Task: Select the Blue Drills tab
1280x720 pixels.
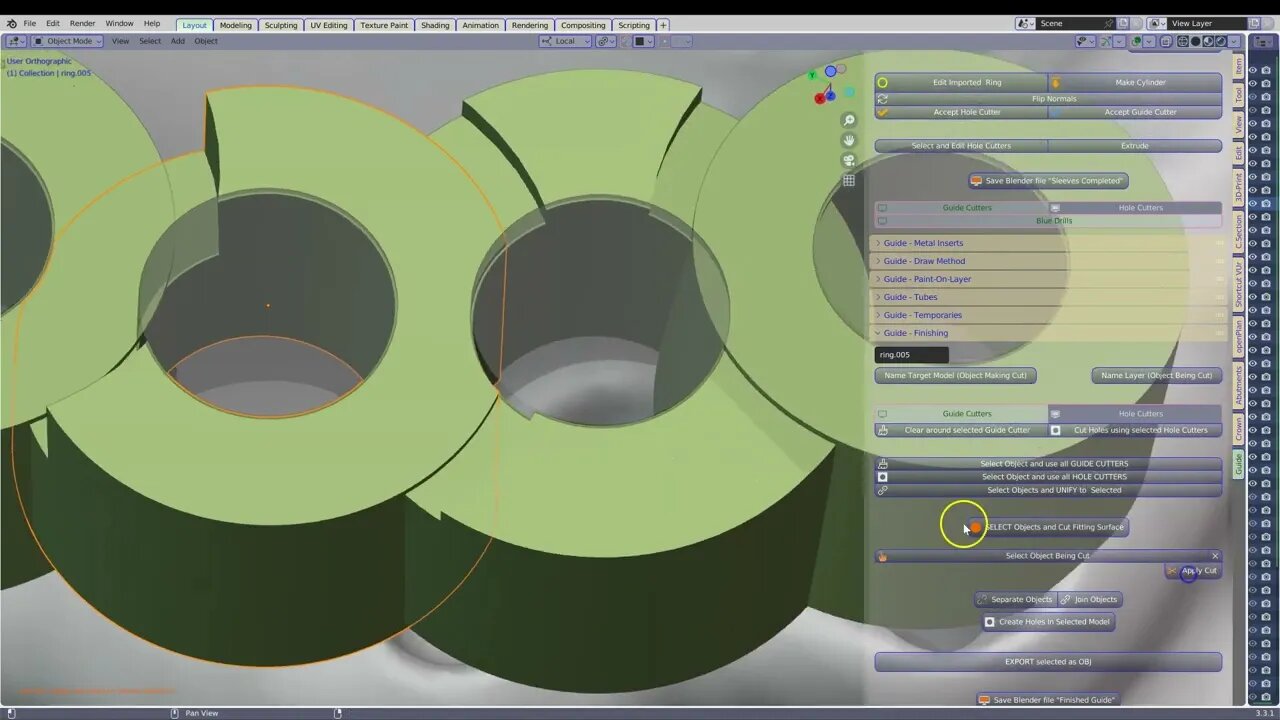Action: click(x=1048, y=221)
